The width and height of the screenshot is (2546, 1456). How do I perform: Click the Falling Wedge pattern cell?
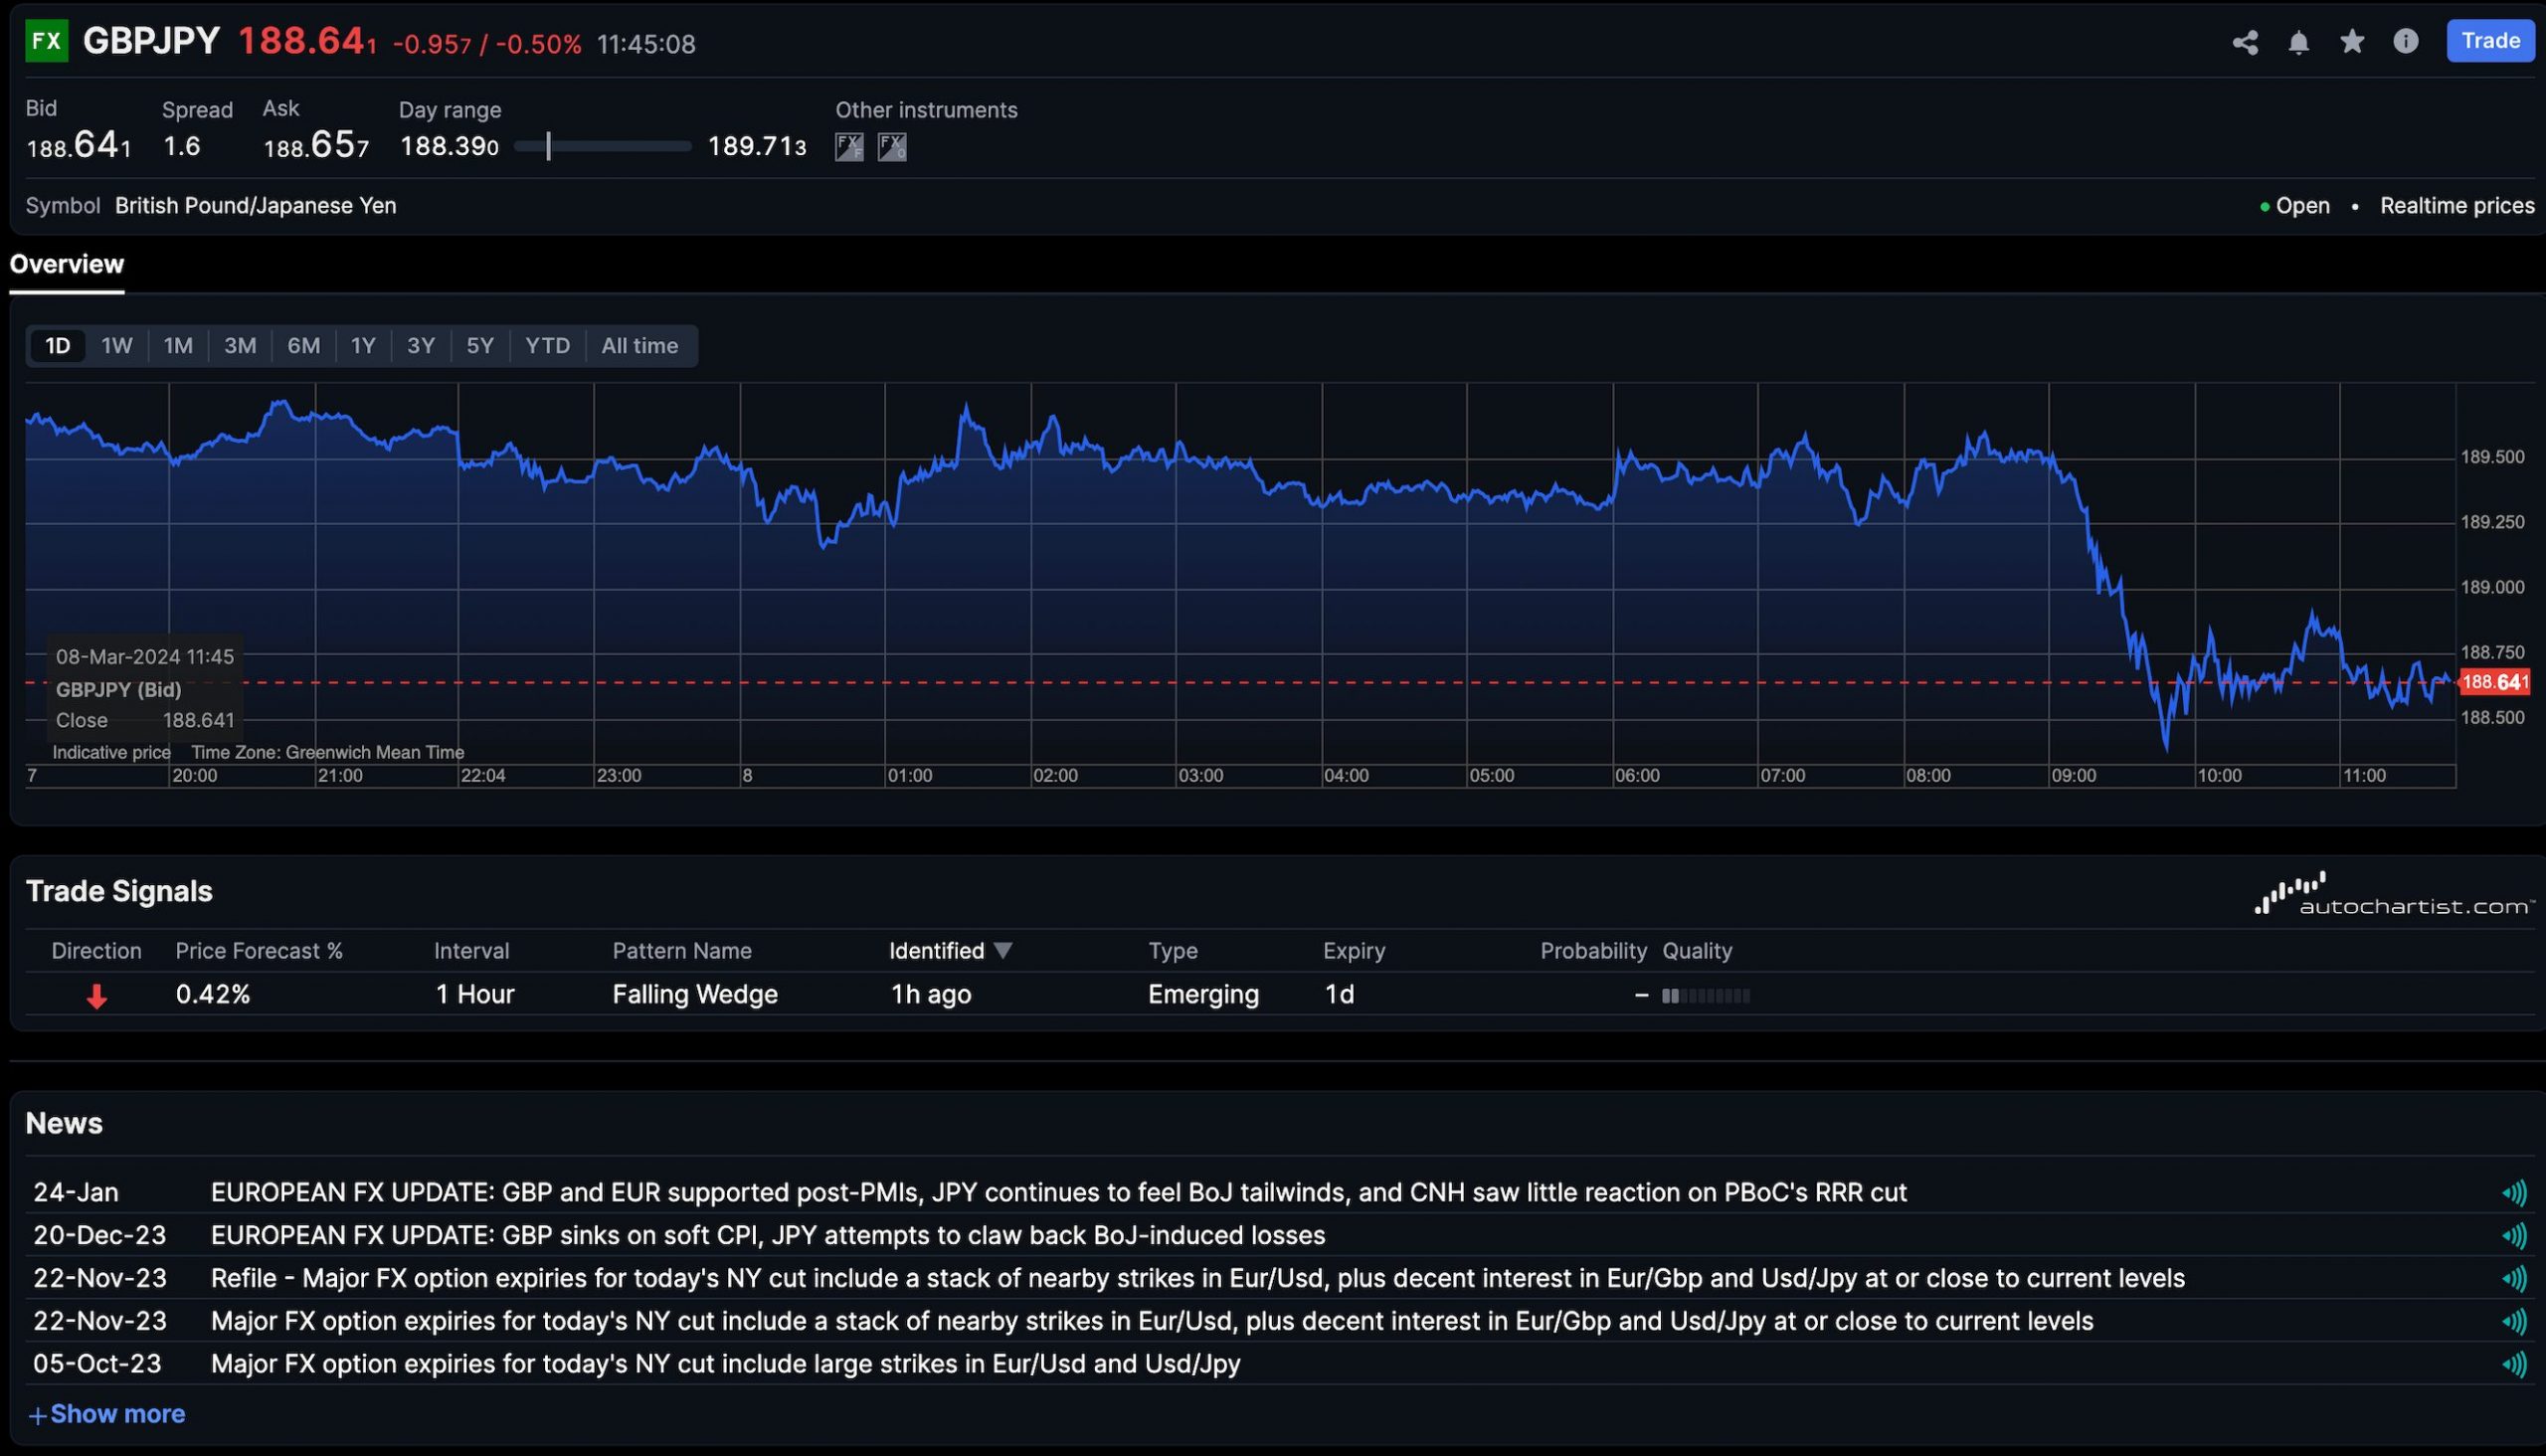click(695, 995)
